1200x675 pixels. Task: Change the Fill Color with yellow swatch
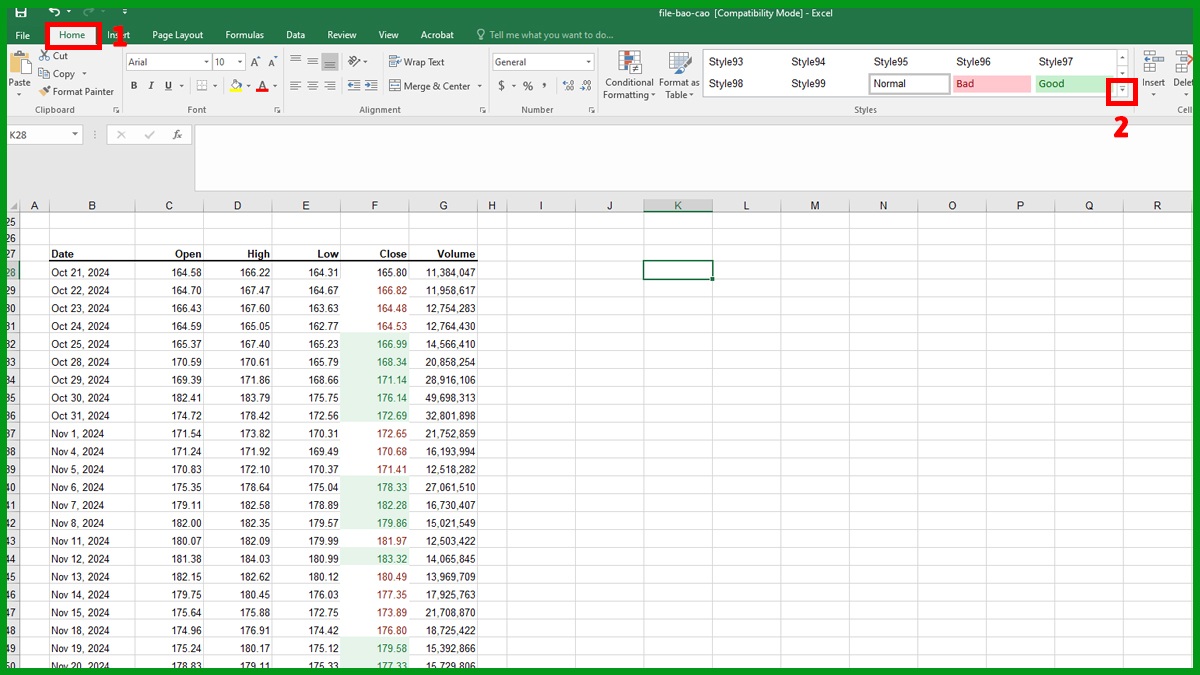coord(238,86)
